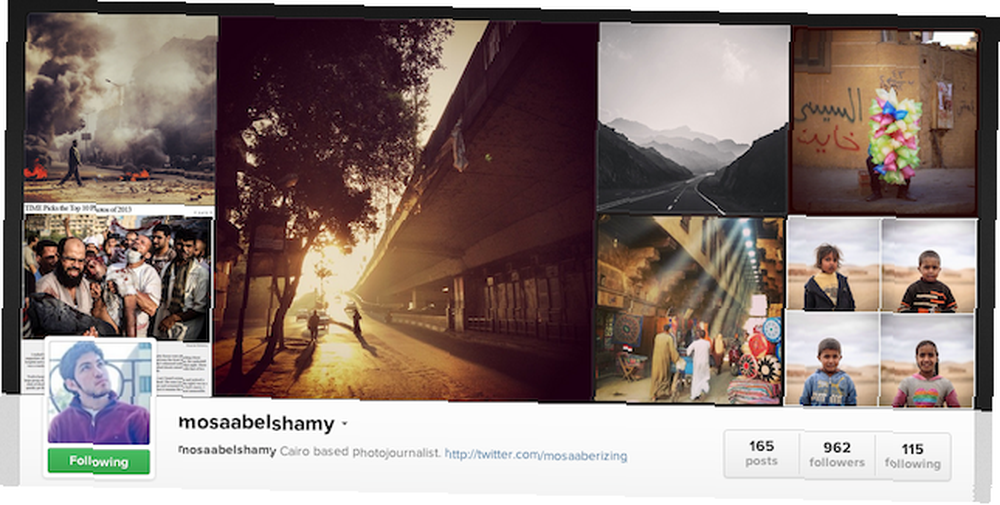Open the Arabic graffiti balloon seller photo
1000x505 pixels.
(x=885, y=121)
